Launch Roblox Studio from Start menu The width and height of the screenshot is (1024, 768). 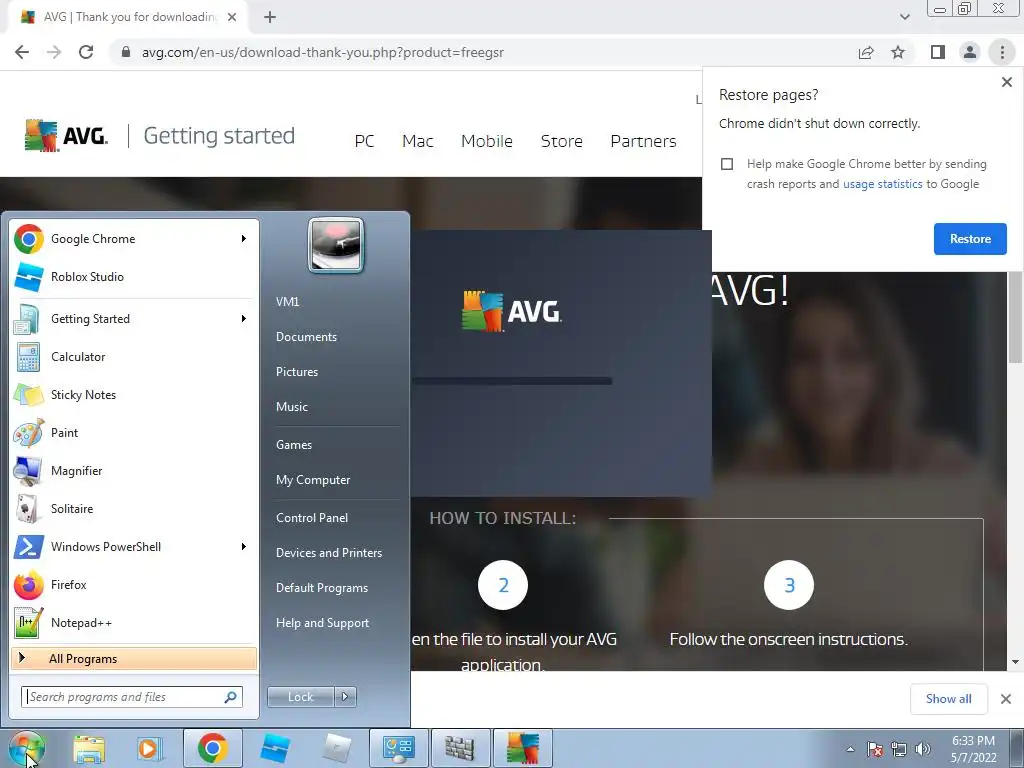click(134, 277)
